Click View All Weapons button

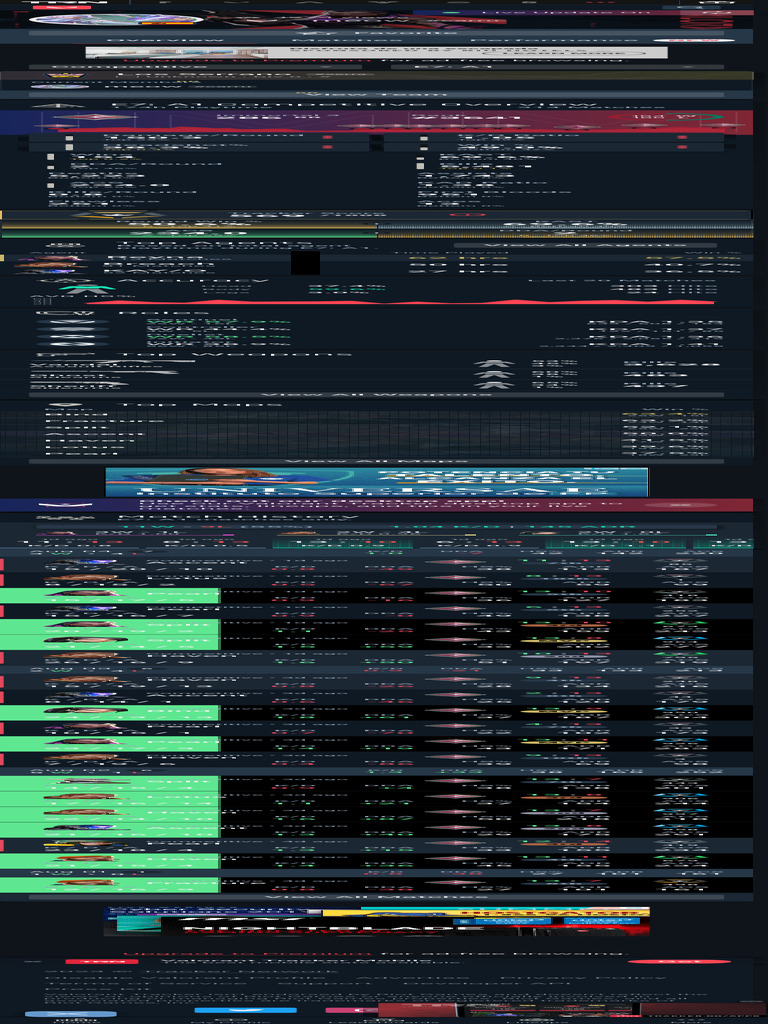pos(376,394)
